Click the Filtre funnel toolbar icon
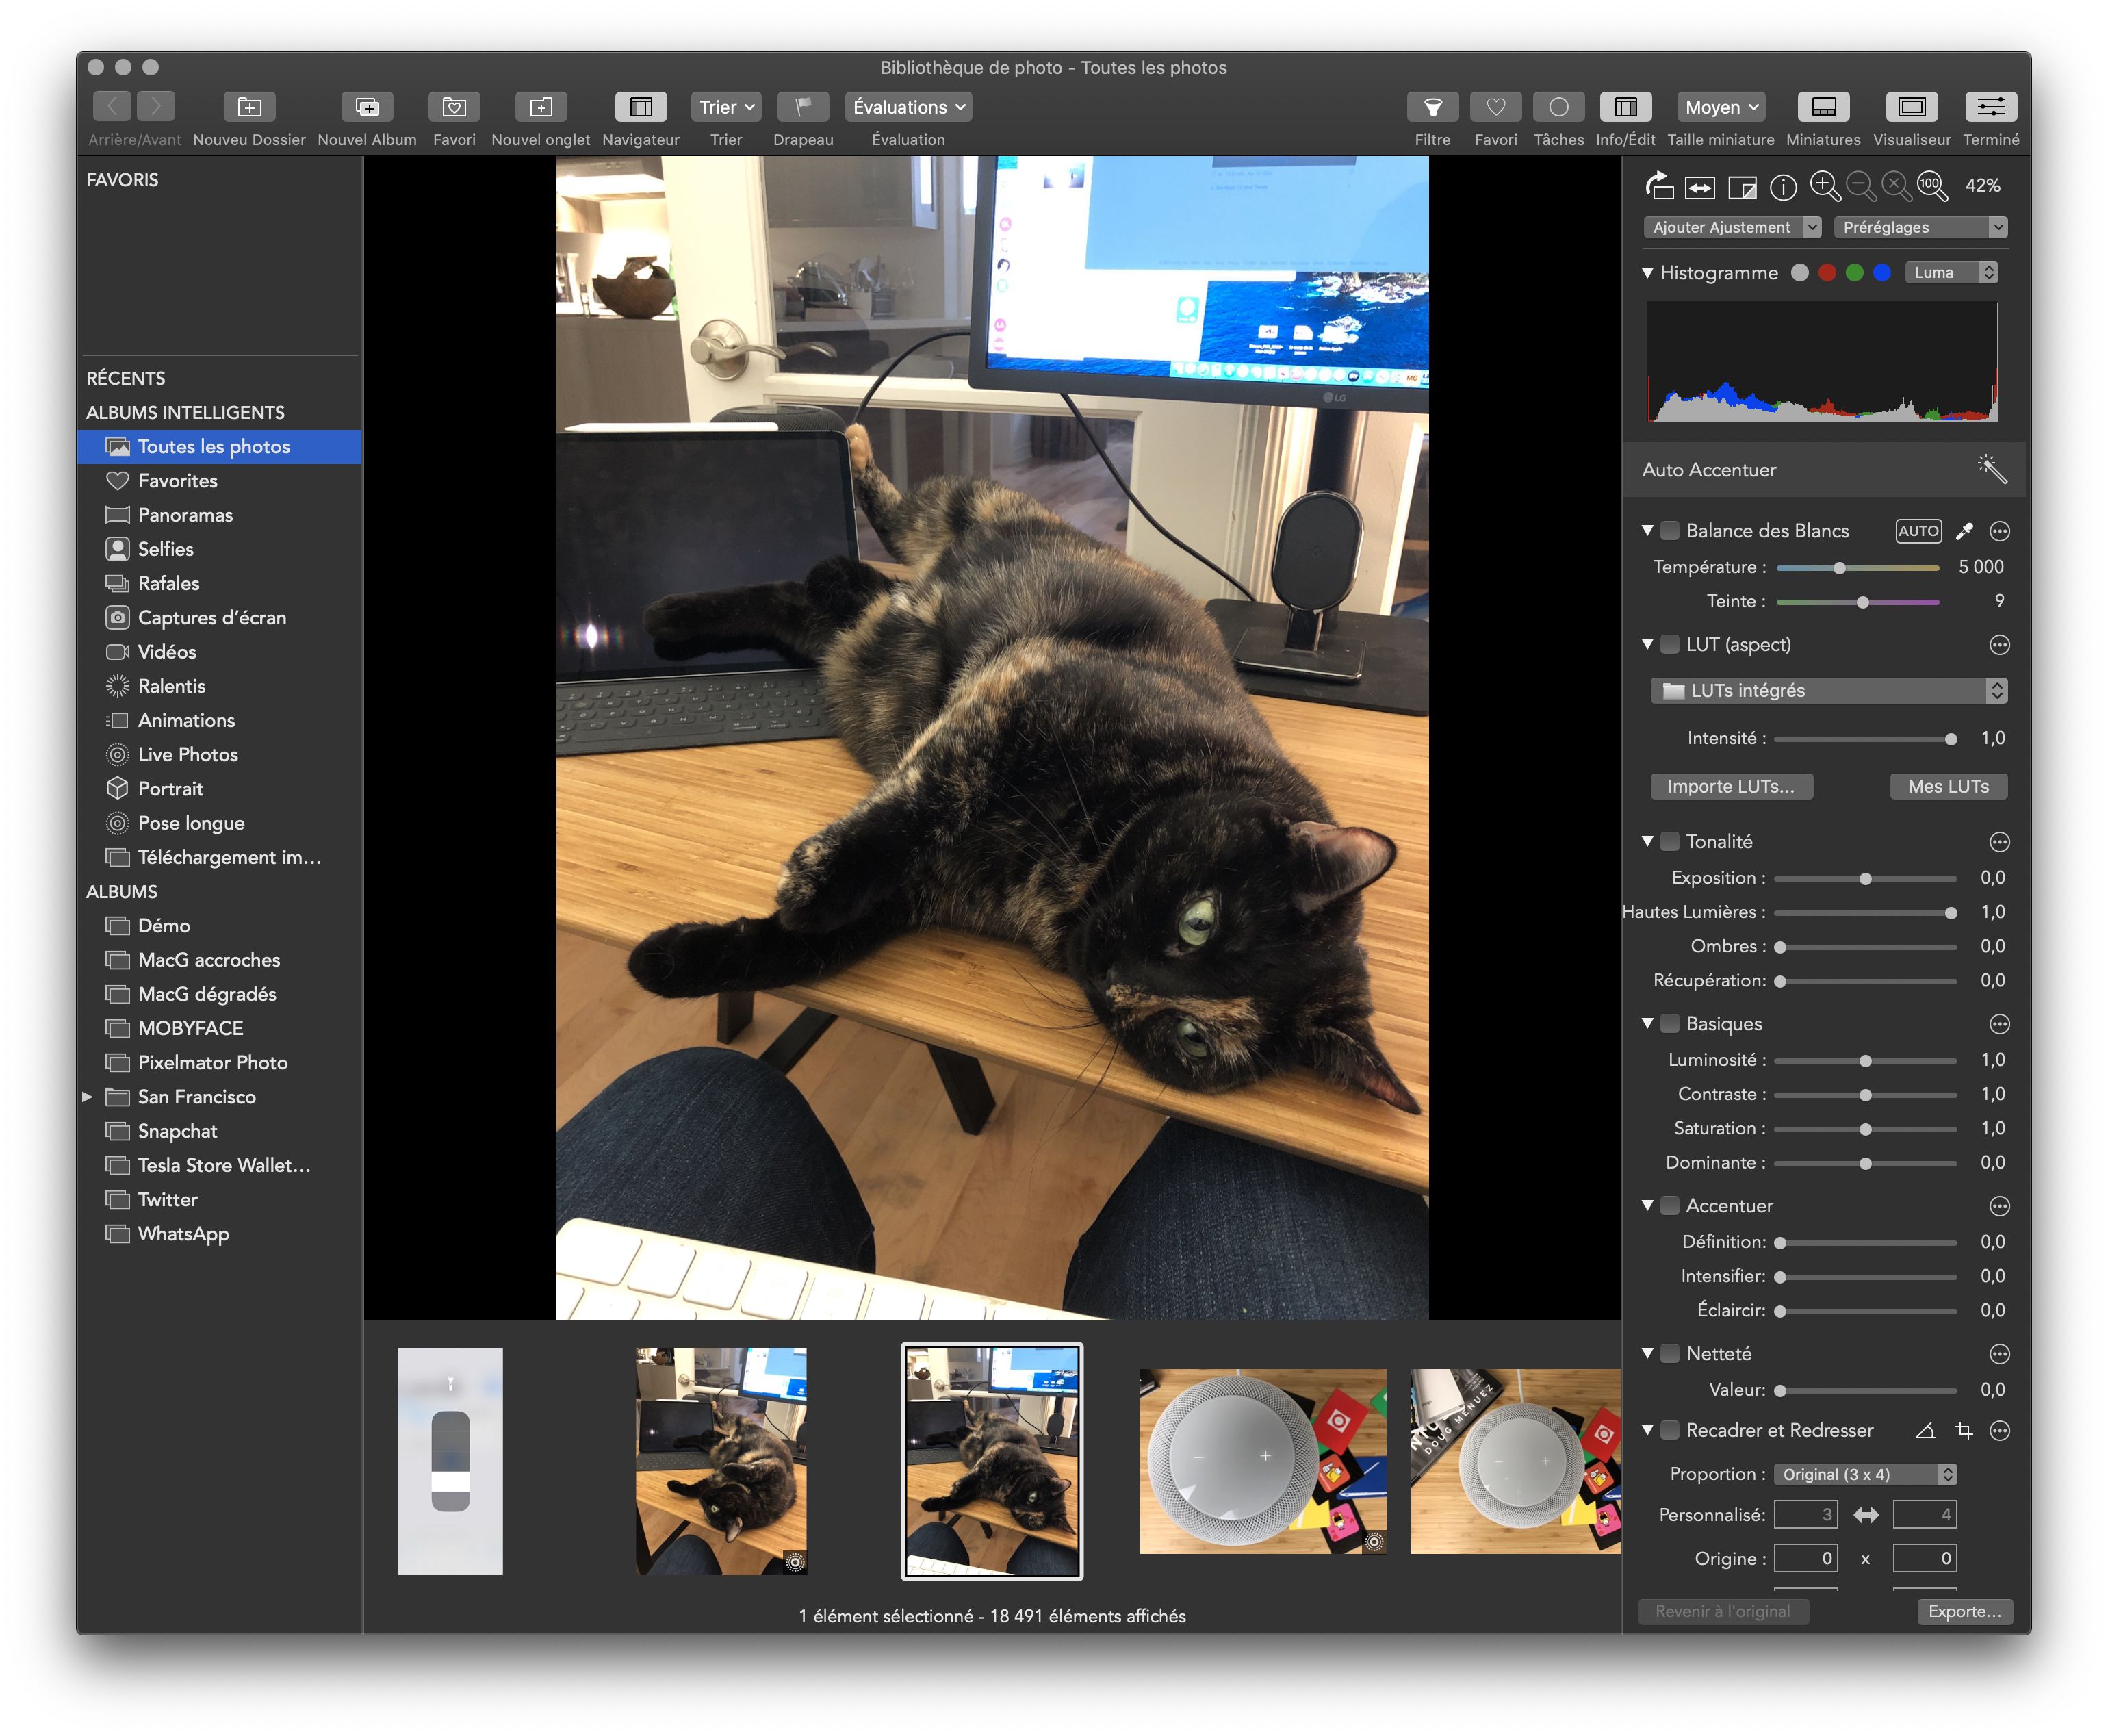The image size is (2108, 1736). pos(1432,107)
